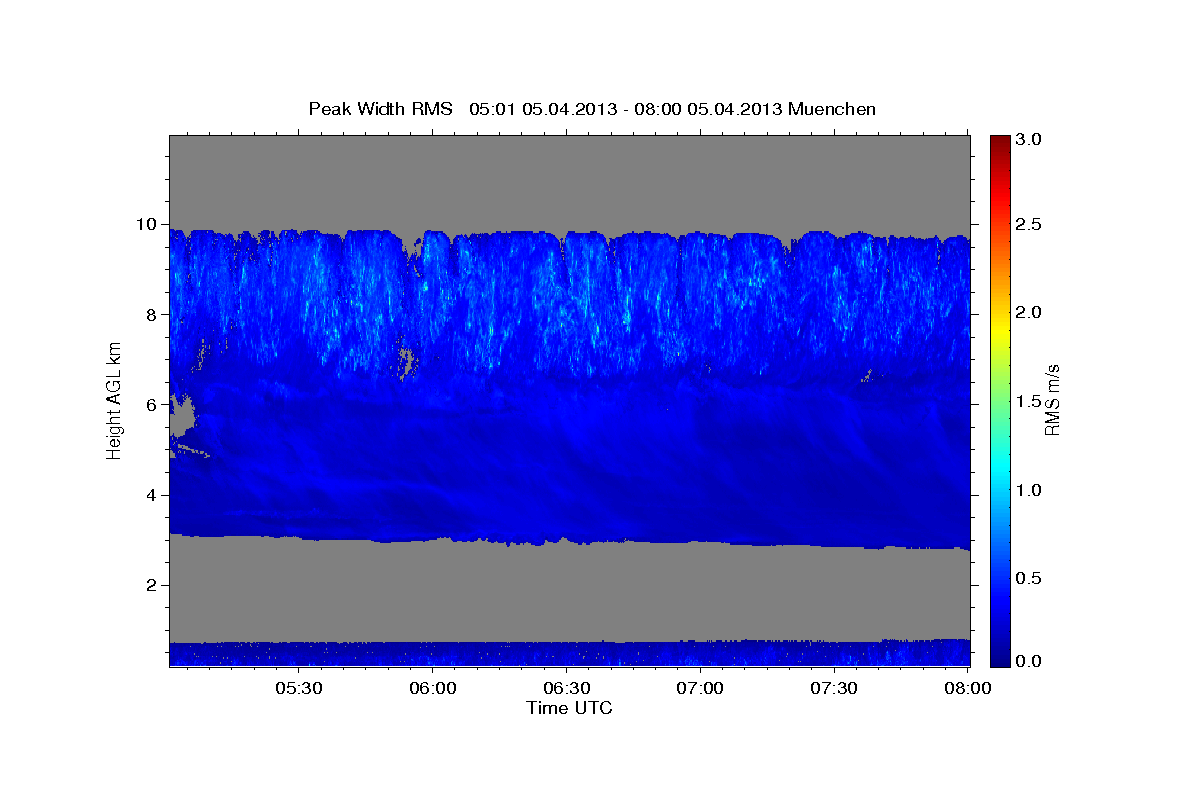The width and height of the screenshot is (1200, 800).
Task: Click the colorbar value 0.5
Action: coord(1029,578)
